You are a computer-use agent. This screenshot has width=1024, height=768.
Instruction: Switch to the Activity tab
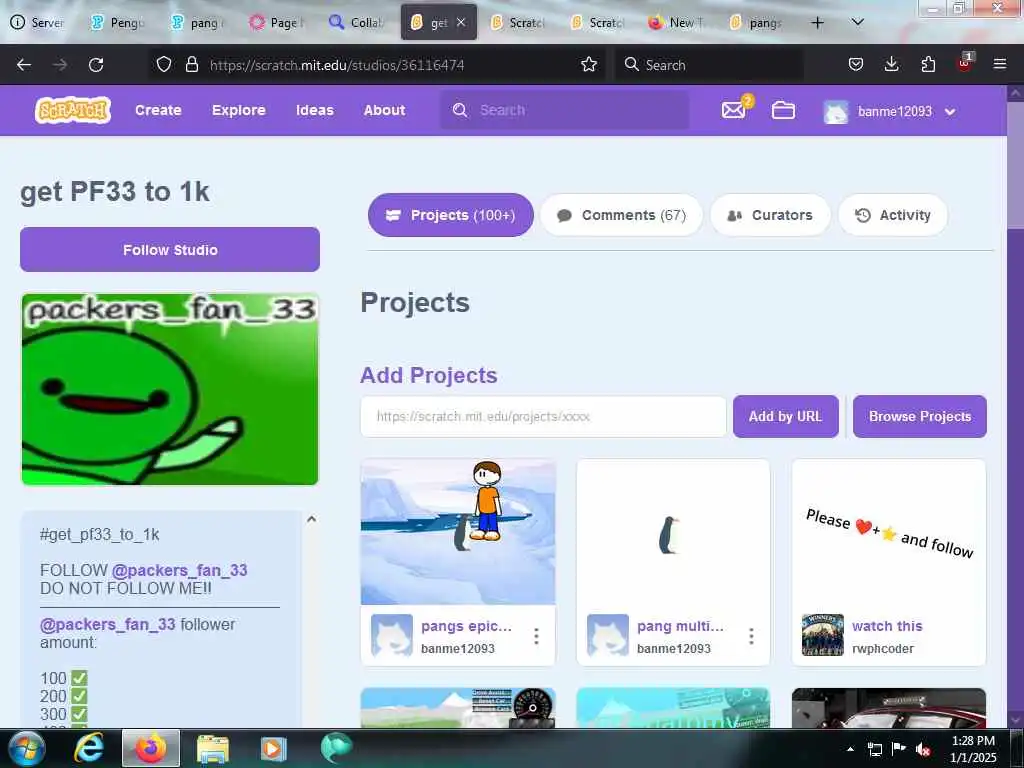pos(893,215)
